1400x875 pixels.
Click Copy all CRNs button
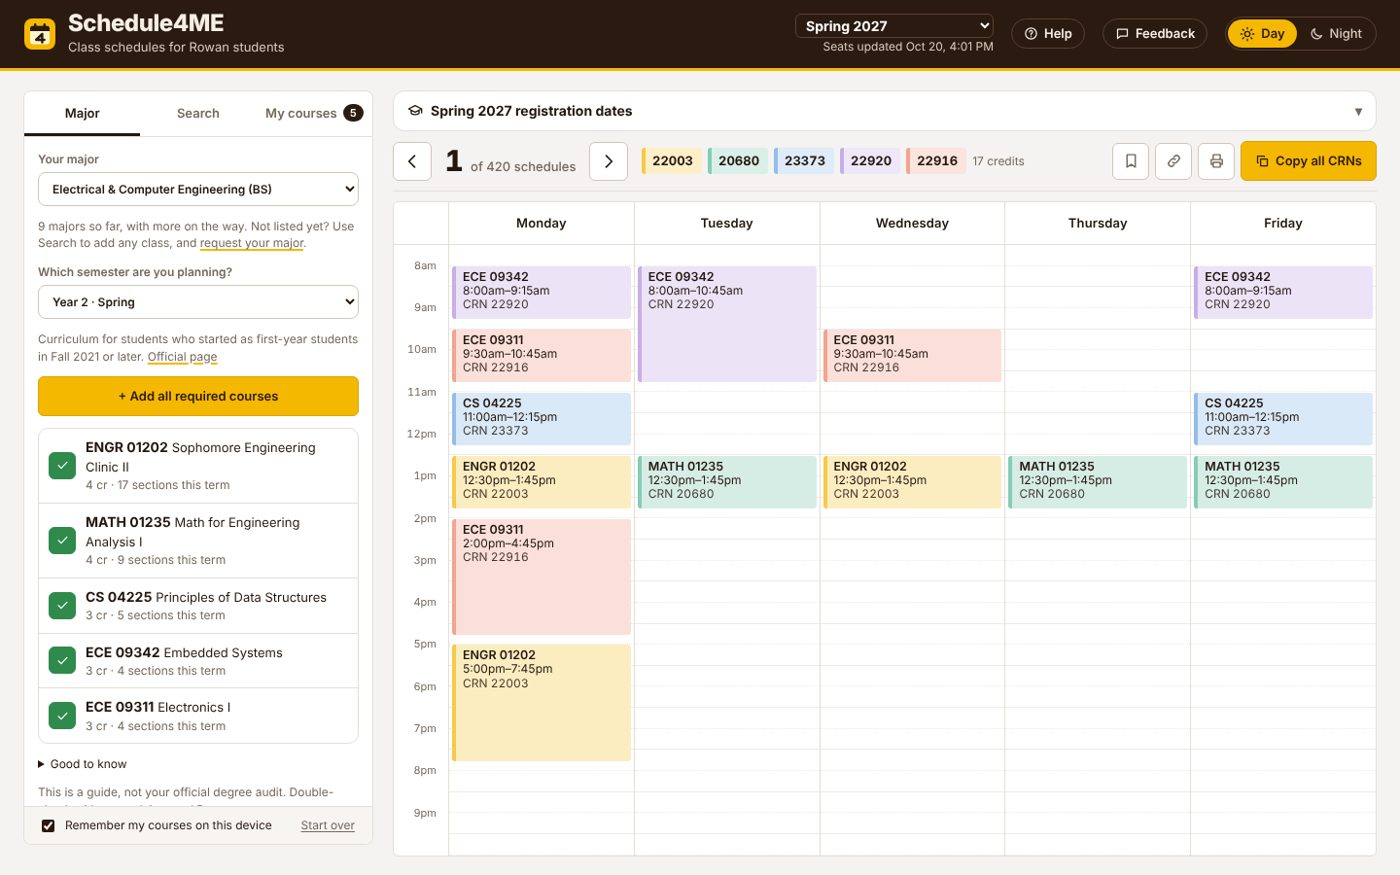(x=1308, y=161)
